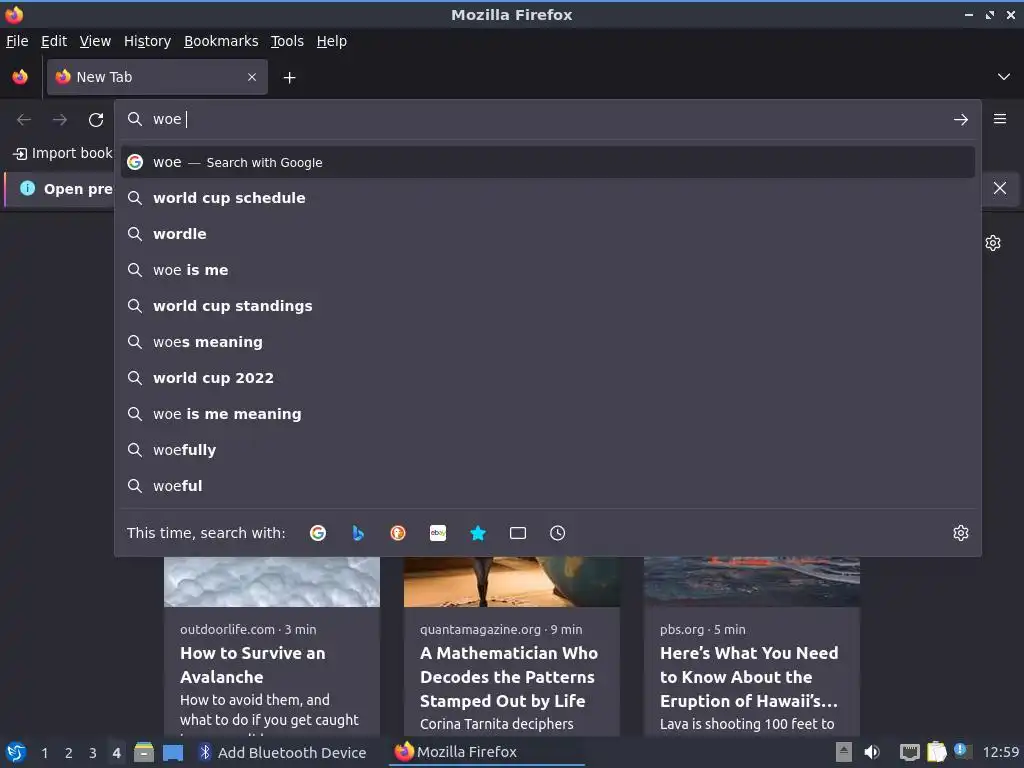Open the View menu
This screenshot has width=1024, height=768.
pos(95,41)
